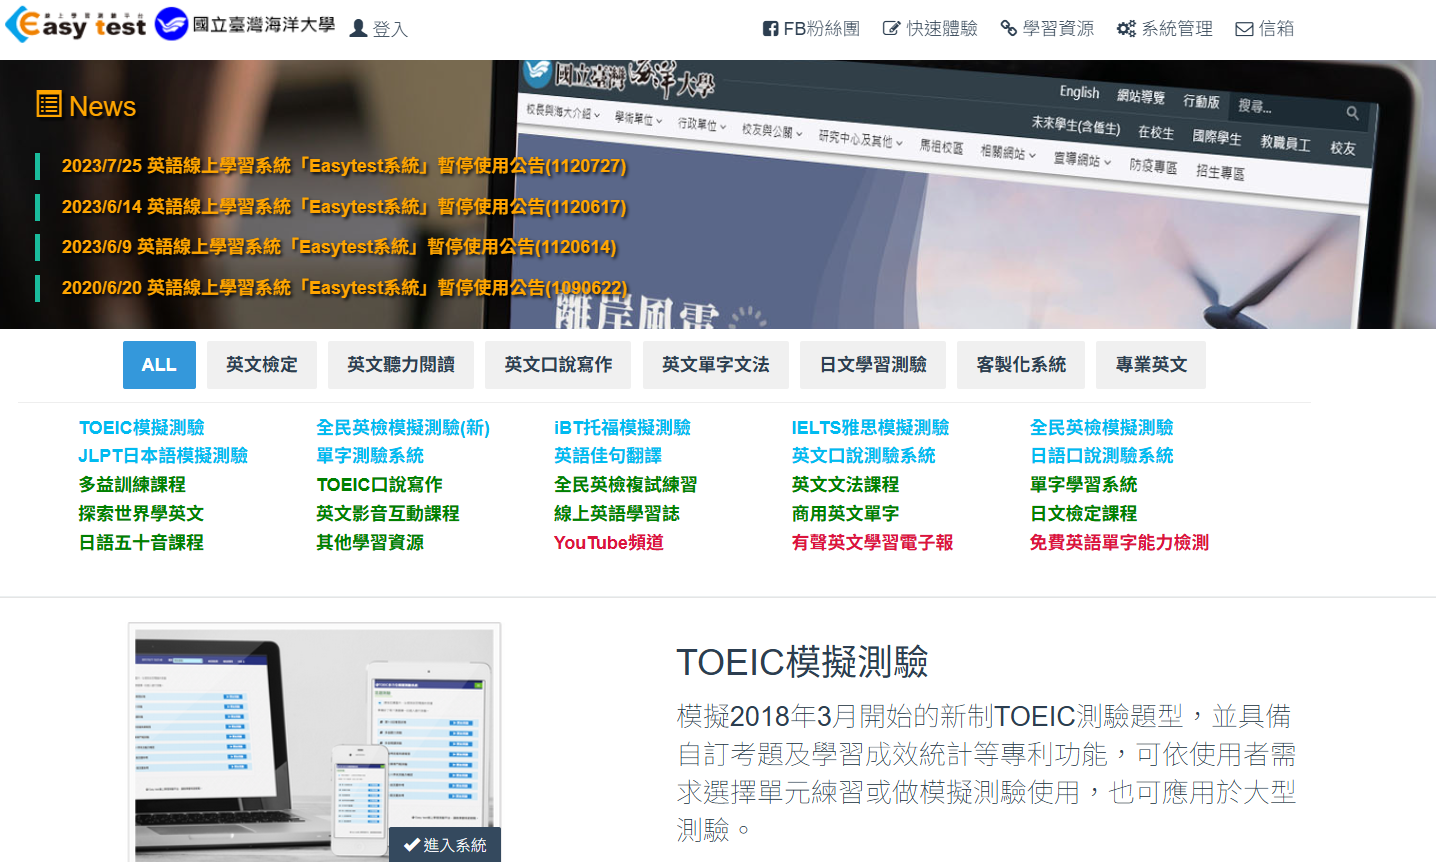Select the 日文學習測驗 category tab
This screenshot has height=862, width=1436.
pos(873,365)
